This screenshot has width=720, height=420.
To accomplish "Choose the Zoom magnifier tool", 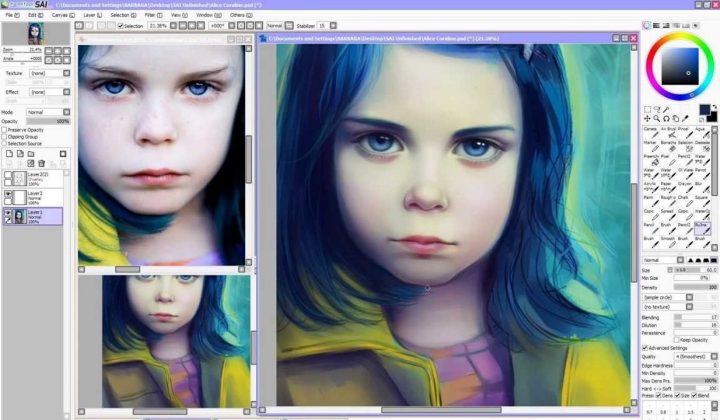I will [657, 118].
